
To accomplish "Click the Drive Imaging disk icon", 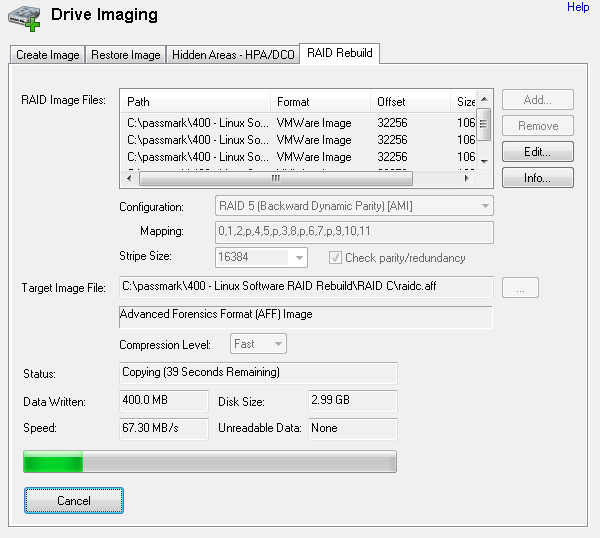I will point(24,18).
